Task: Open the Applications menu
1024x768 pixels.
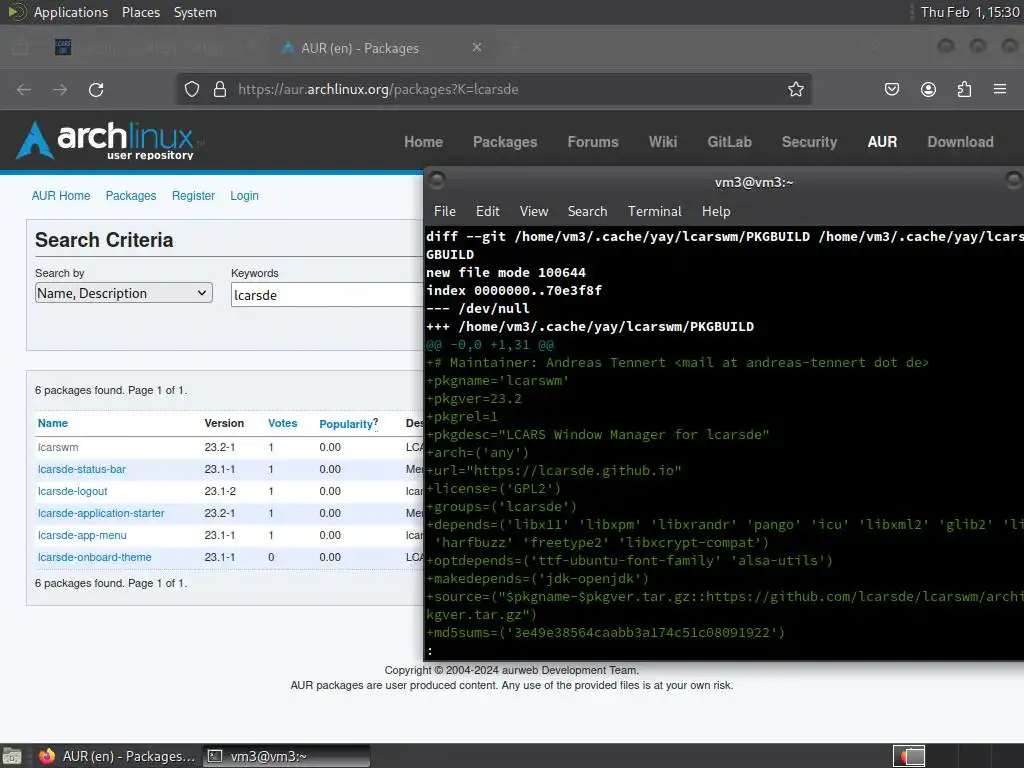Action: (x=71, y=12)
